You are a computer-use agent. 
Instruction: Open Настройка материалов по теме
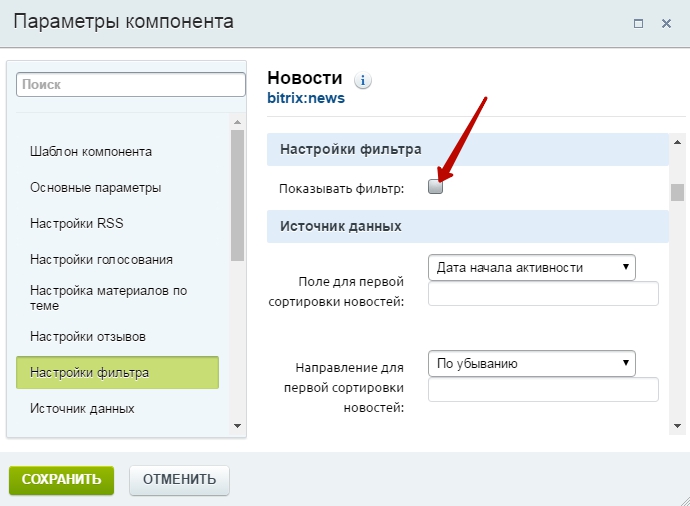point(108,299)
